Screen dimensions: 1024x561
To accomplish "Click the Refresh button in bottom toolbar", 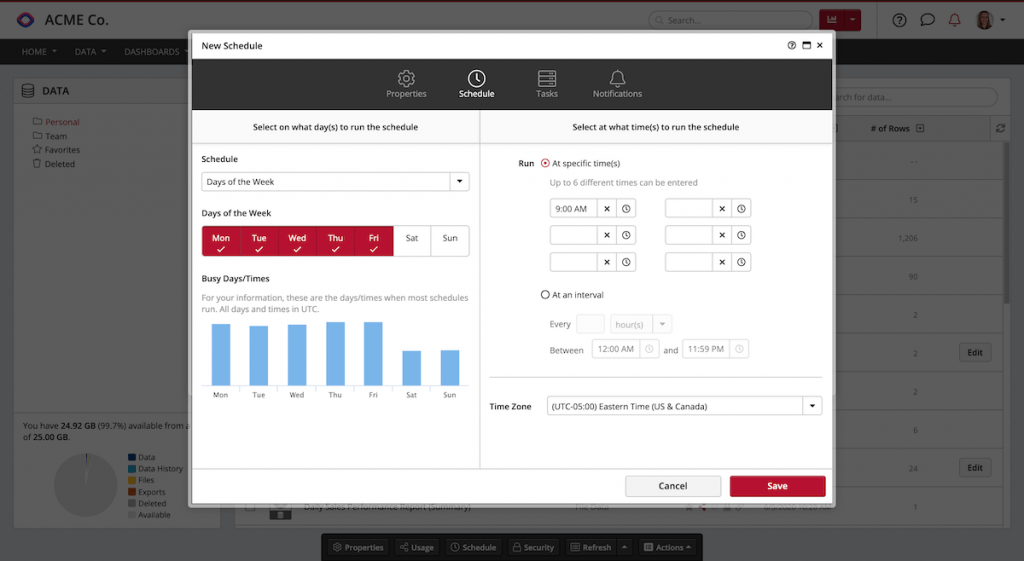I will tap(590, 547).
